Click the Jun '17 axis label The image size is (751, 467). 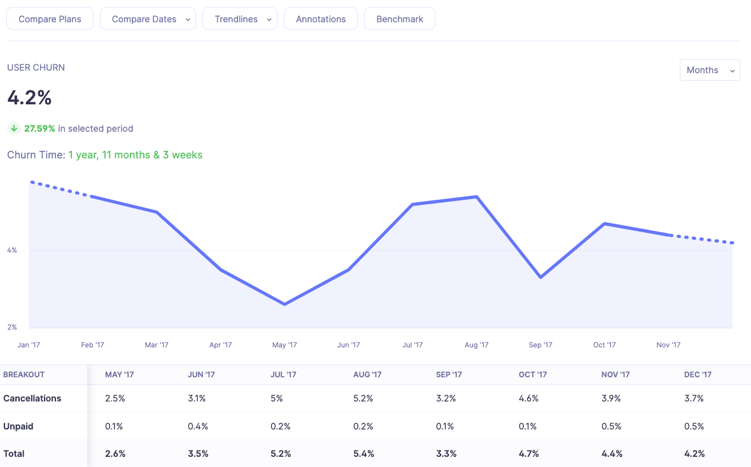click(x=348, y=345)
